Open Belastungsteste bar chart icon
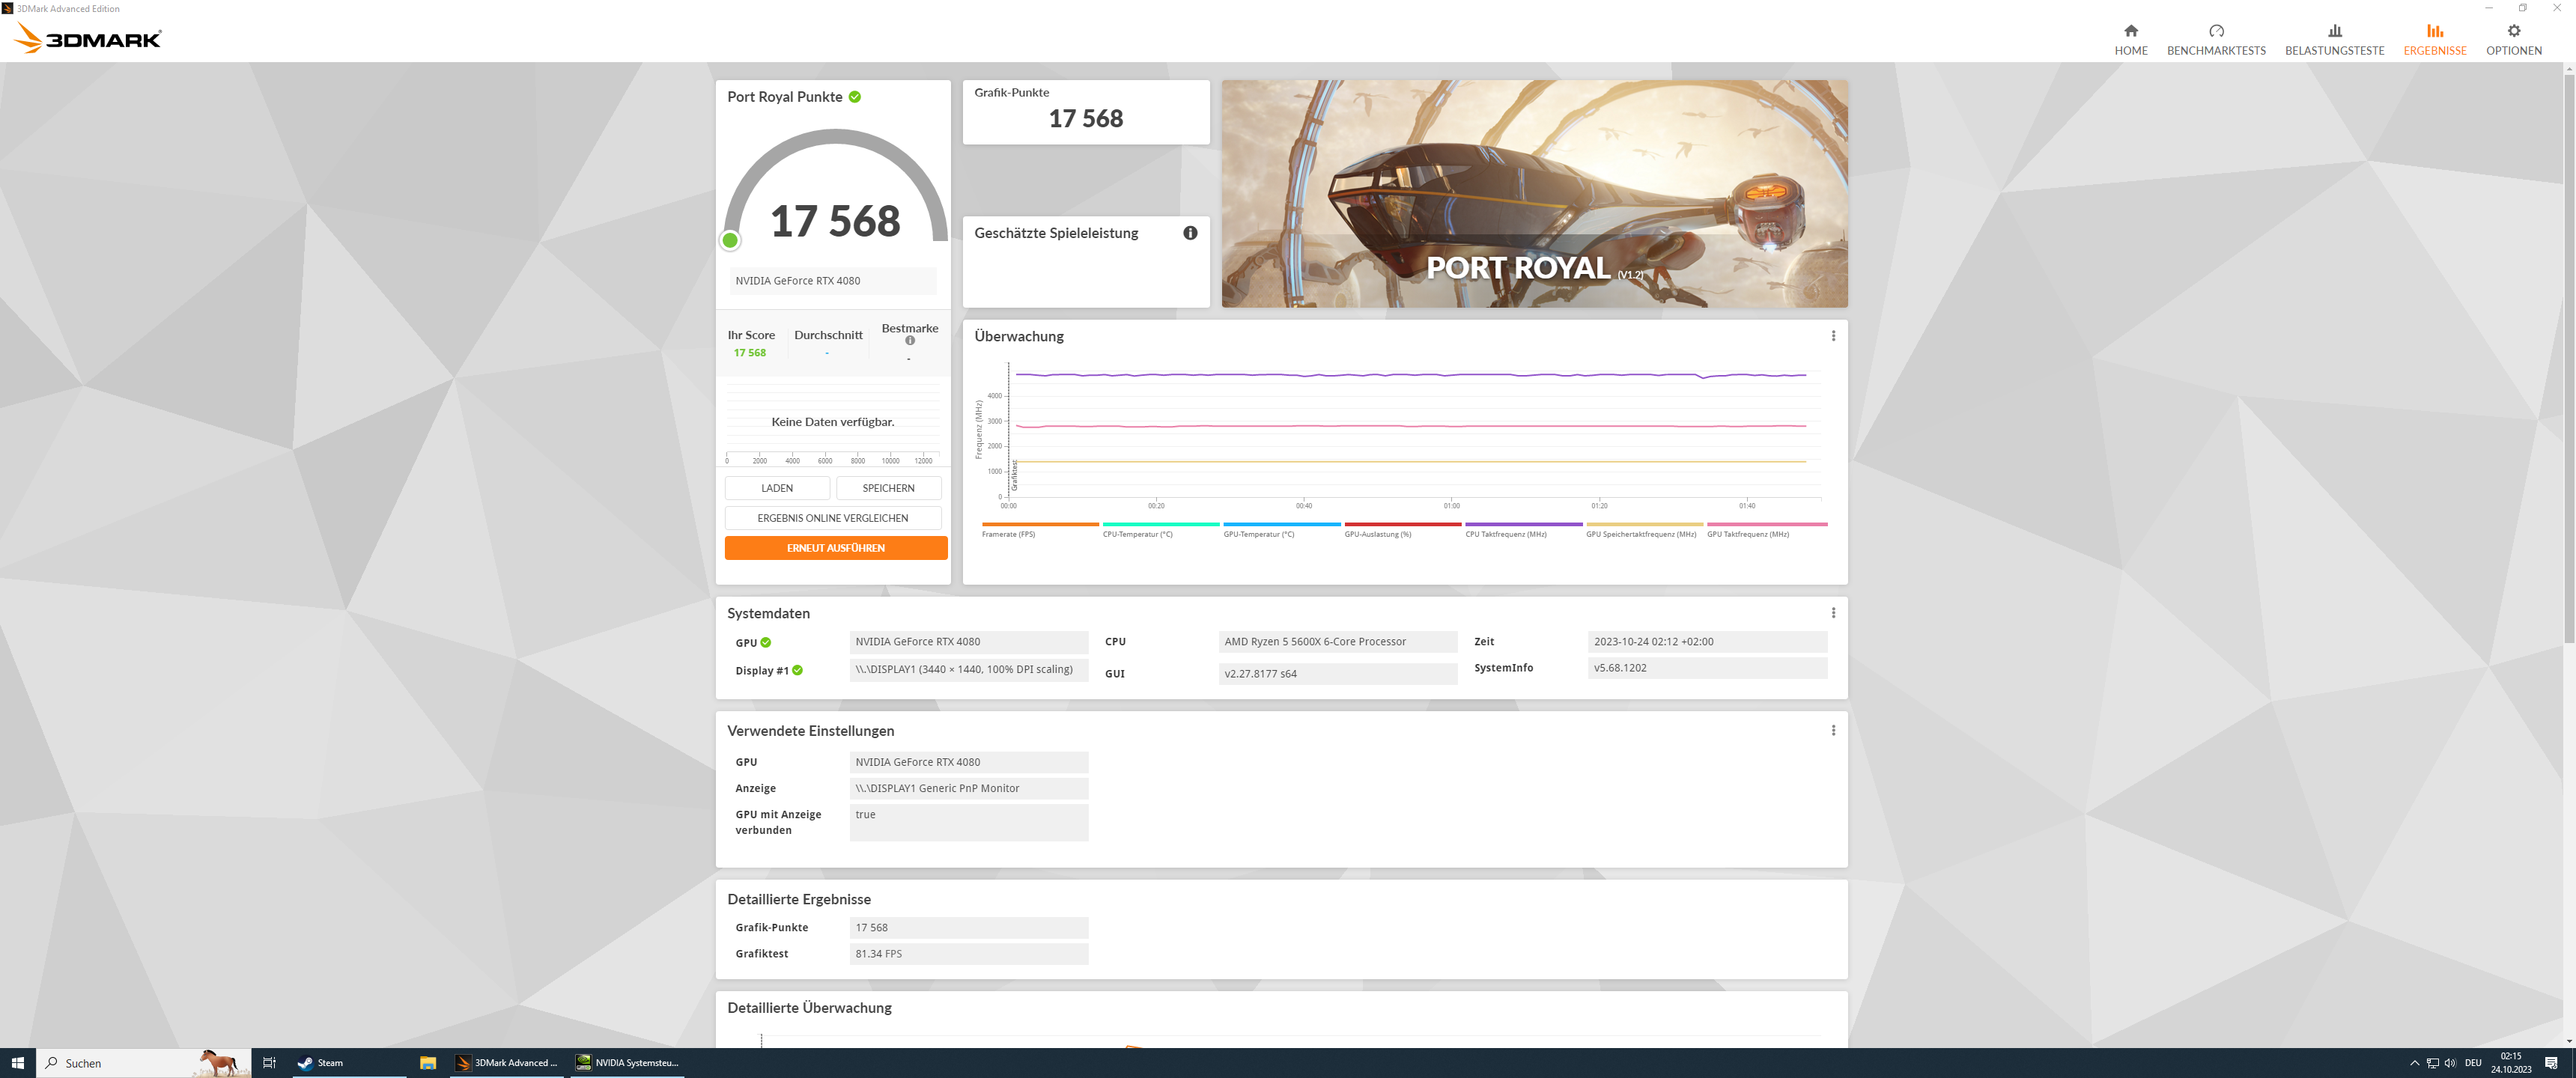The height and width of the screenshot is (1078, 2576). tap(2333, 31)
